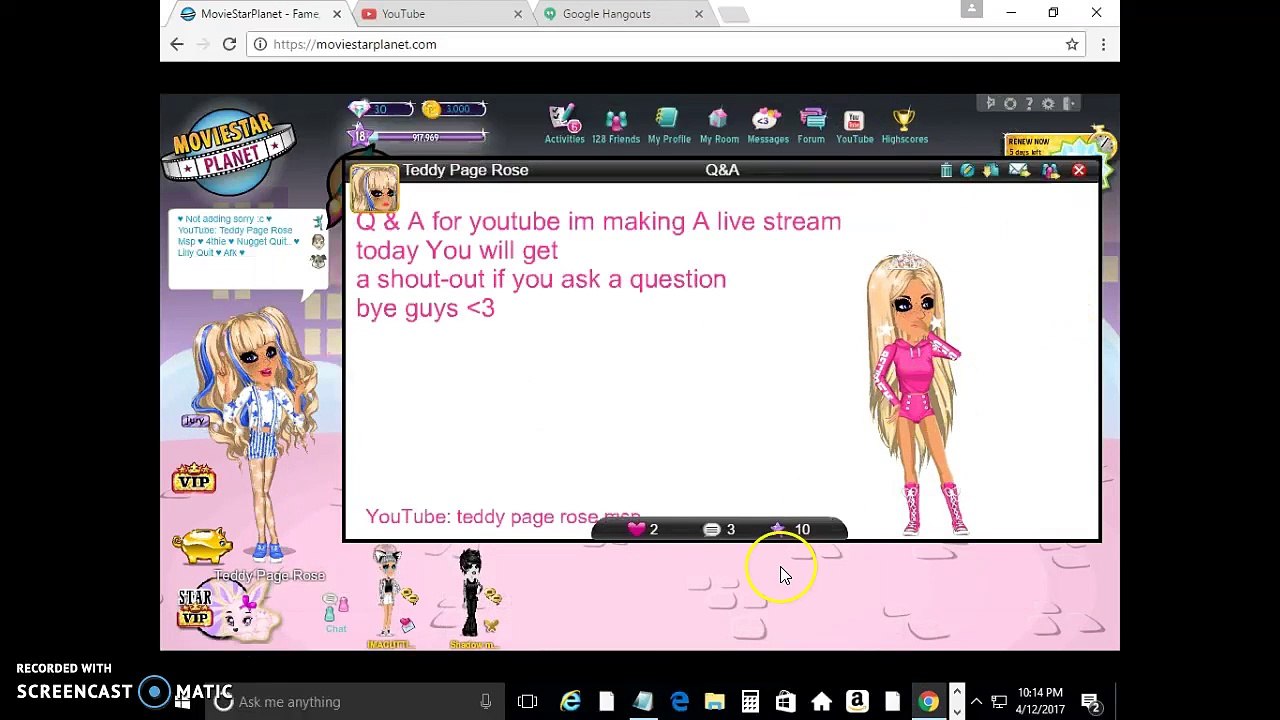Bookmark this page with the star
The image size is (1280, 720).
1072,44
